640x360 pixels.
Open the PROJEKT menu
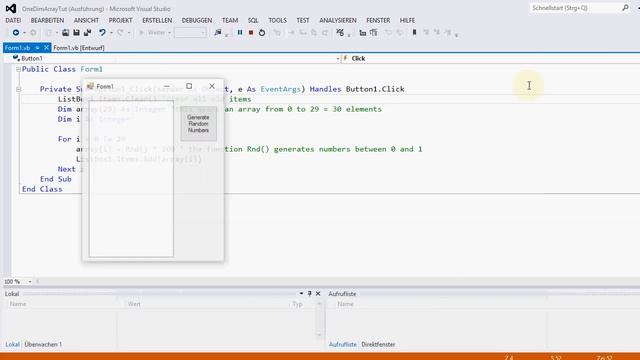[x=120, y=20]
